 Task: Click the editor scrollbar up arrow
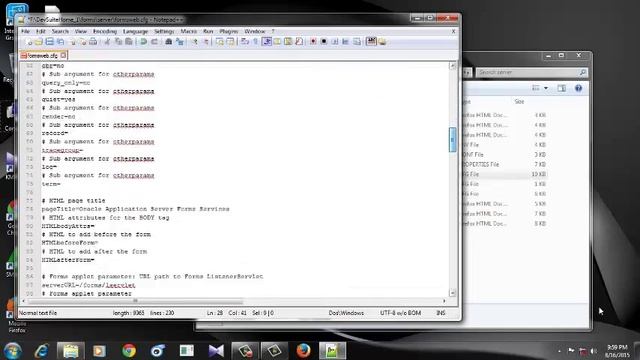pyautogui.click(x=452, y=66)
